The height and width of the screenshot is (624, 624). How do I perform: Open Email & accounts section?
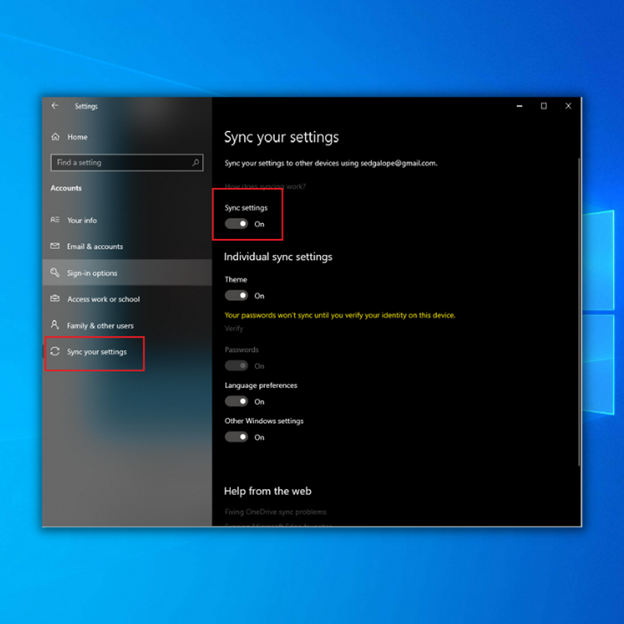[x=127, y=246]
